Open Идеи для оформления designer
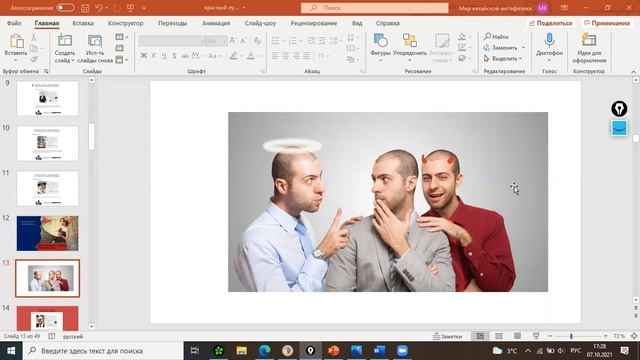 click(x=589, y=48)
